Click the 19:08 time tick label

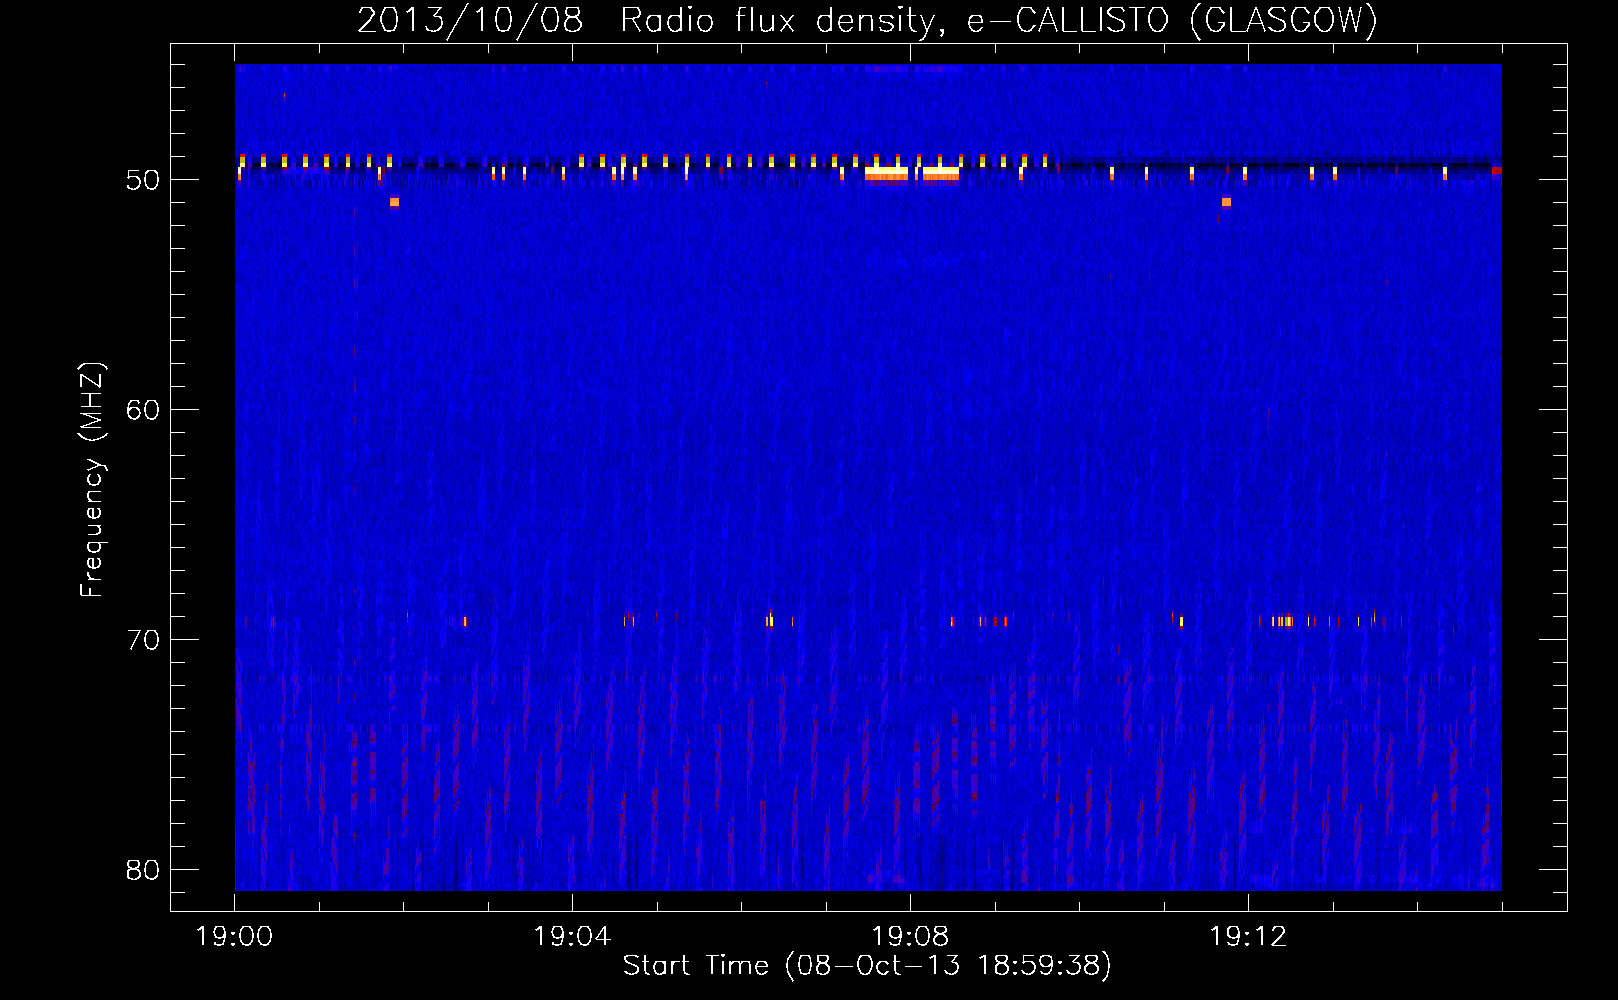(x=910, y=937)
